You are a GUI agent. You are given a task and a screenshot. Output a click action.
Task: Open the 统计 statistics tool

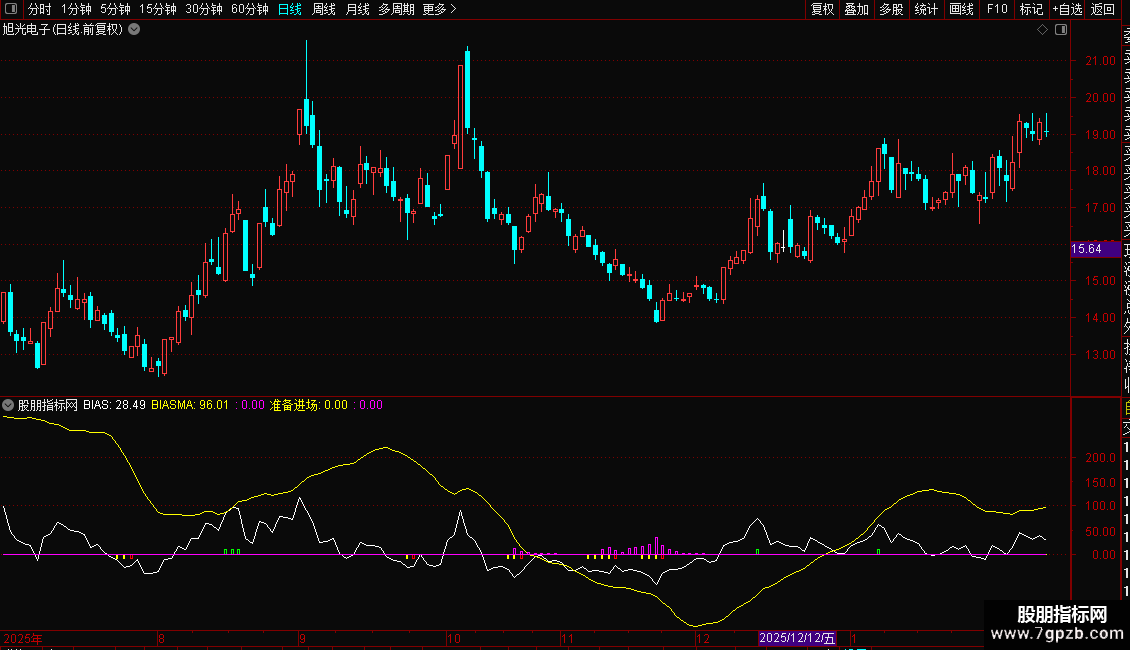coord(926,9)
